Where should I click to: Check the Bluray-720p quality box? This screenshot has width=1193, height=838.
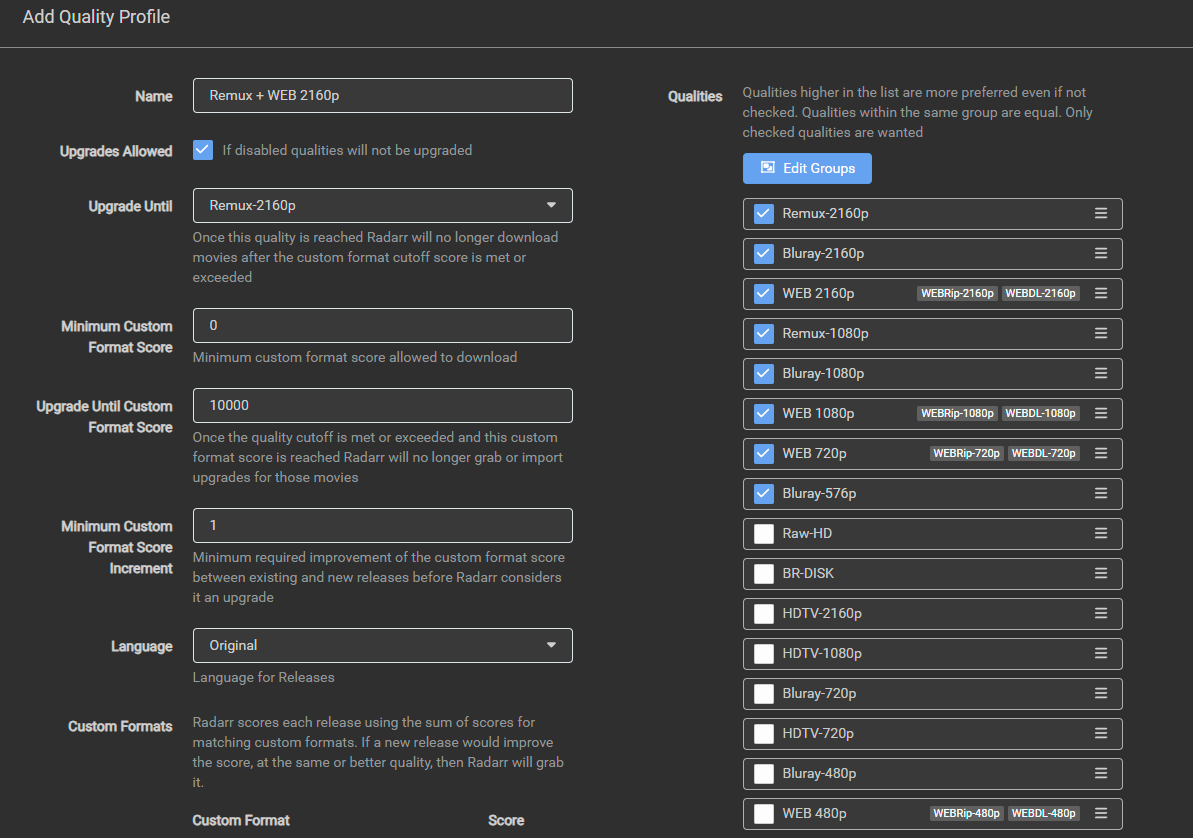tap(764, 693)
